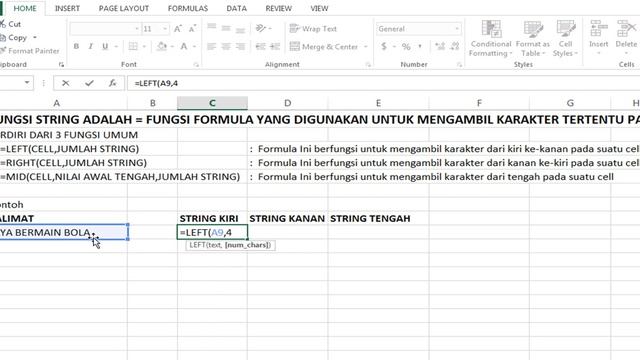
Task: Open Alignment dialog launcher
Action: pos(368,64)
